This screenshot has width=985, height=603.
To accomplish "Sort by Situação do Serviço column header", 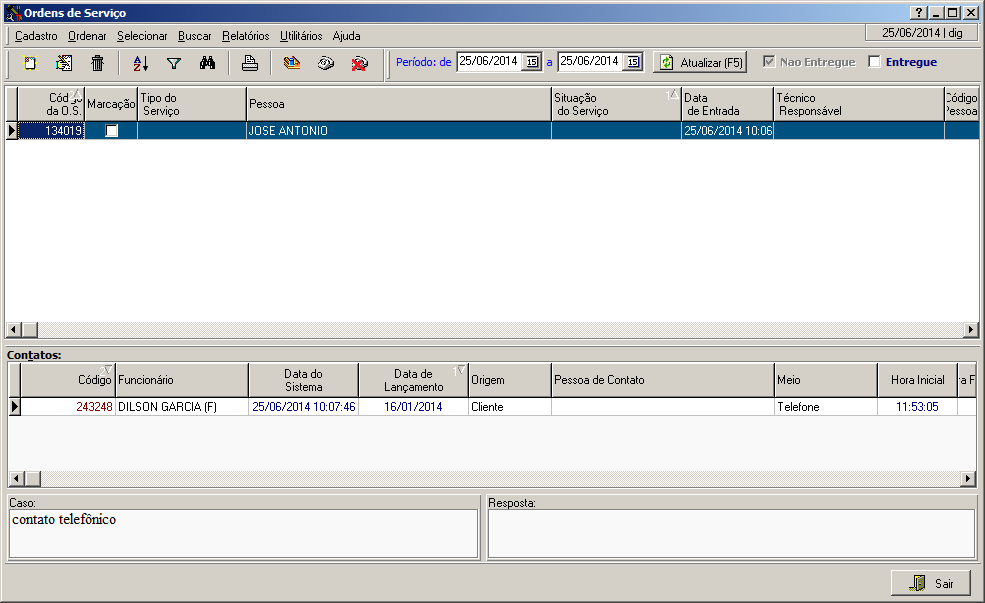I will tap(615, 104).
